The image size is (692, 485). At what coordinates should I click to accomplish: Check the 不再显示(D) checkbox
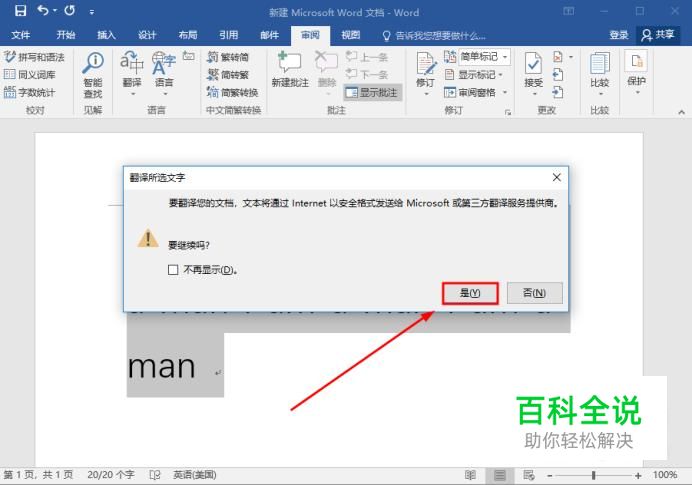click(173, 270)
